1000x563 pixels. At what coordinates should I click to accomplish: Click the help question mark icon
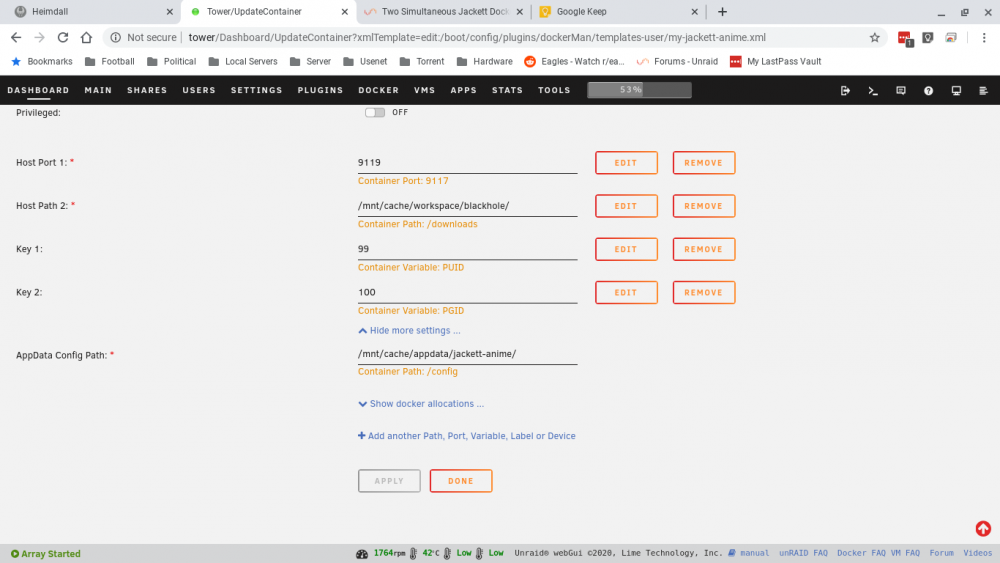[x=929, y=91]
